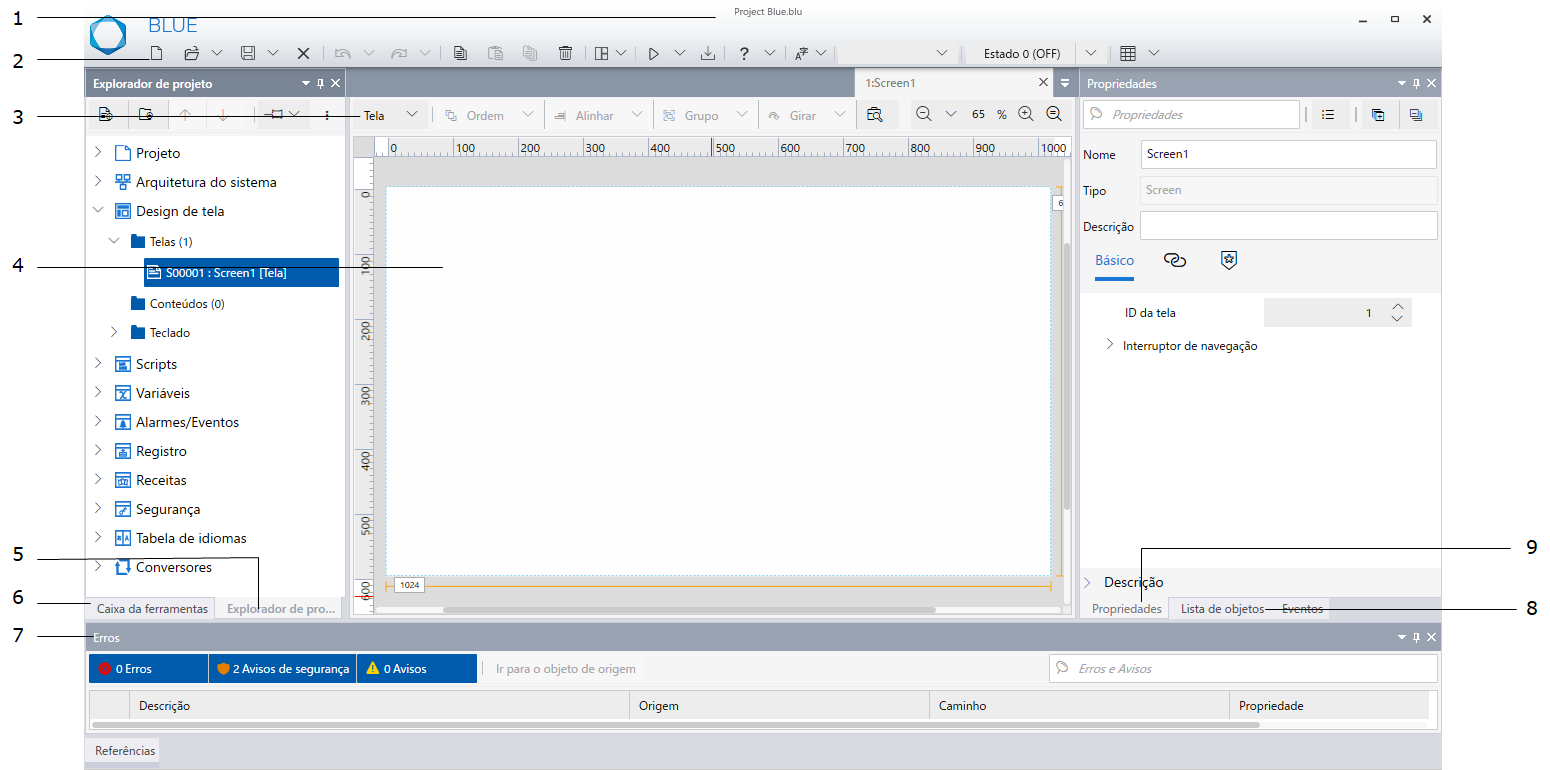Click the Nome input field
This screenshot has width=1550, height=770.
point(1288,155)
